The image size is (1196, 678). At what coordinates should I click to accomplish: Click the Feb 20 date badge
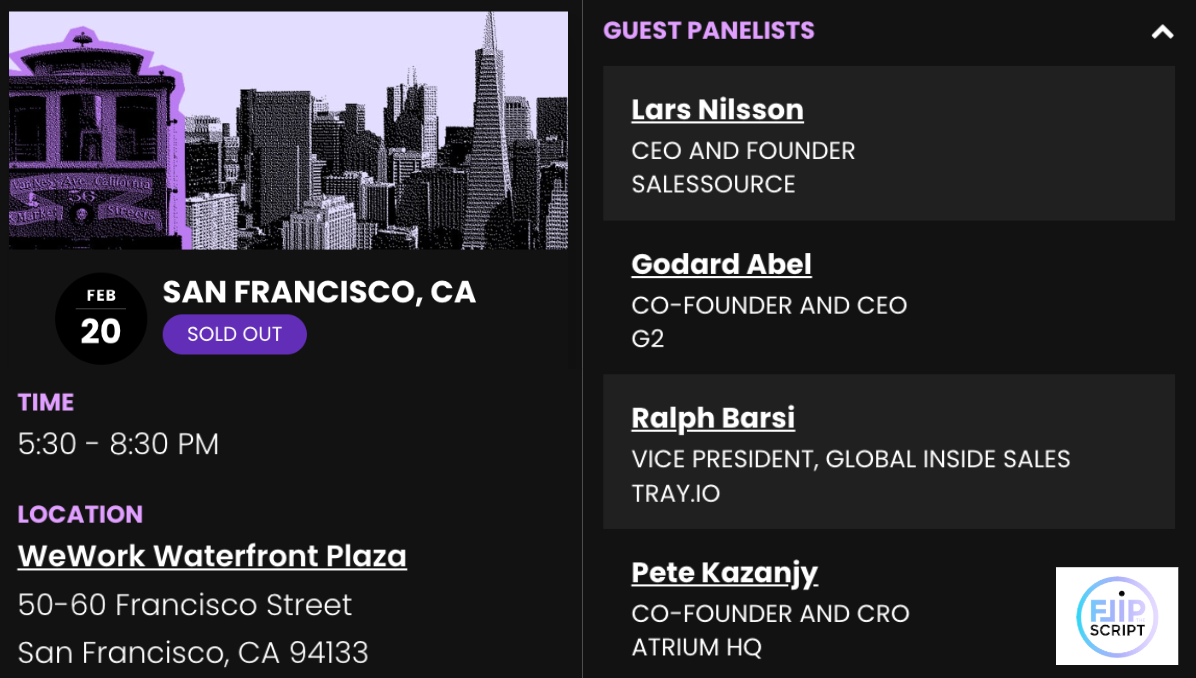[101, 319]
